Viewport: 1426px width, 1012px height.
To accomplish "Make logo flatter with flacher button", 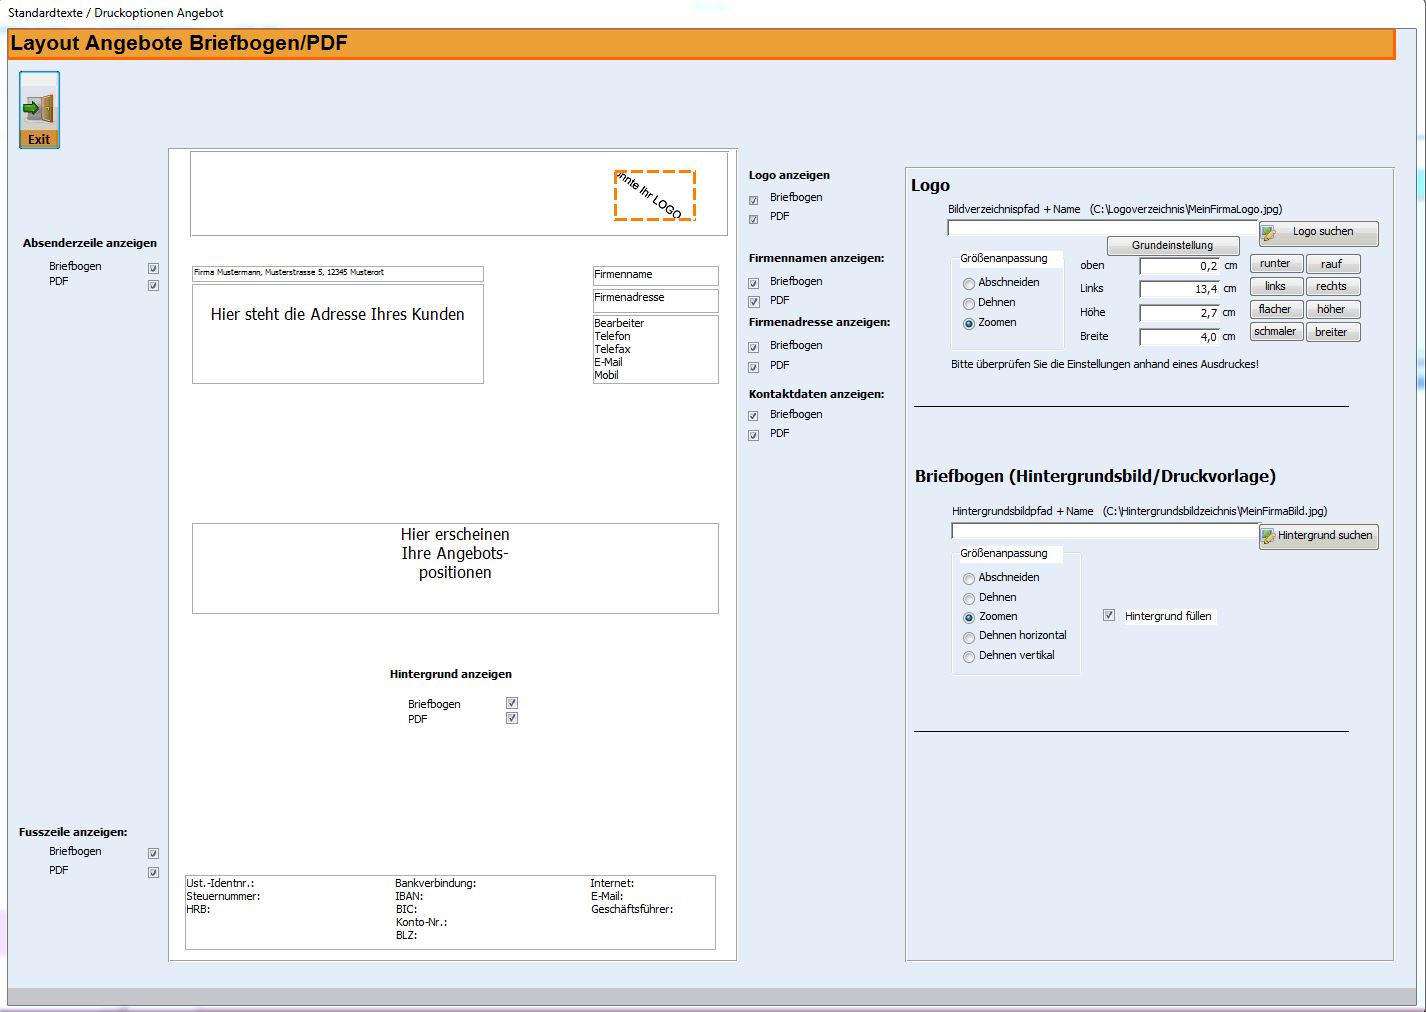I will pos(1276,310).
